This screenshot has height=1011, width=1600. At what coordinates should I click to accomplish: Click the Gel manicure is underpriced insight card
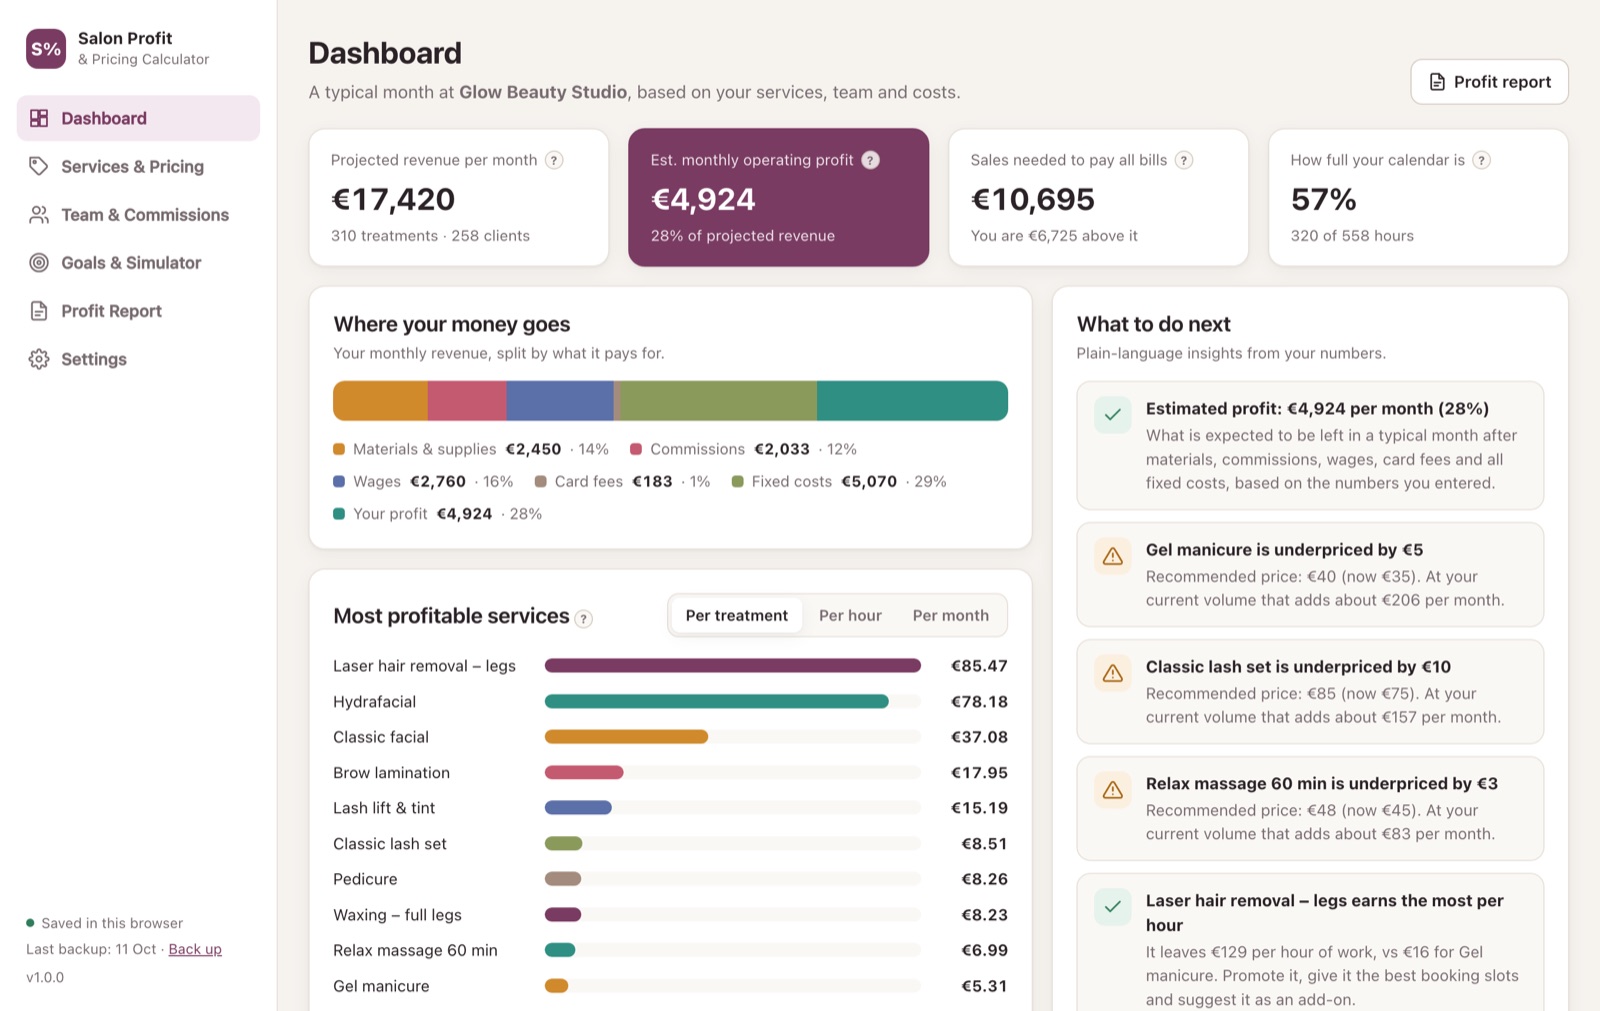[1310, 575]
